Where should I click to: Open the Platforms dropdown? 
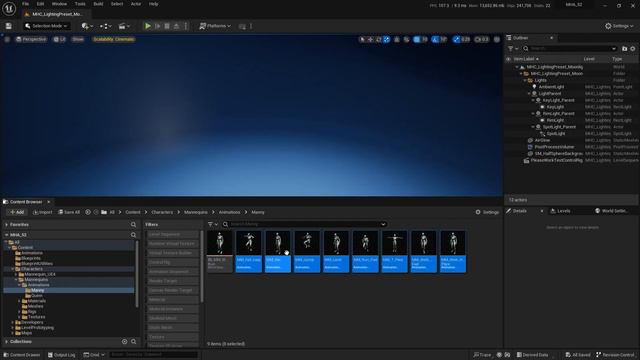tap(215, 26)
